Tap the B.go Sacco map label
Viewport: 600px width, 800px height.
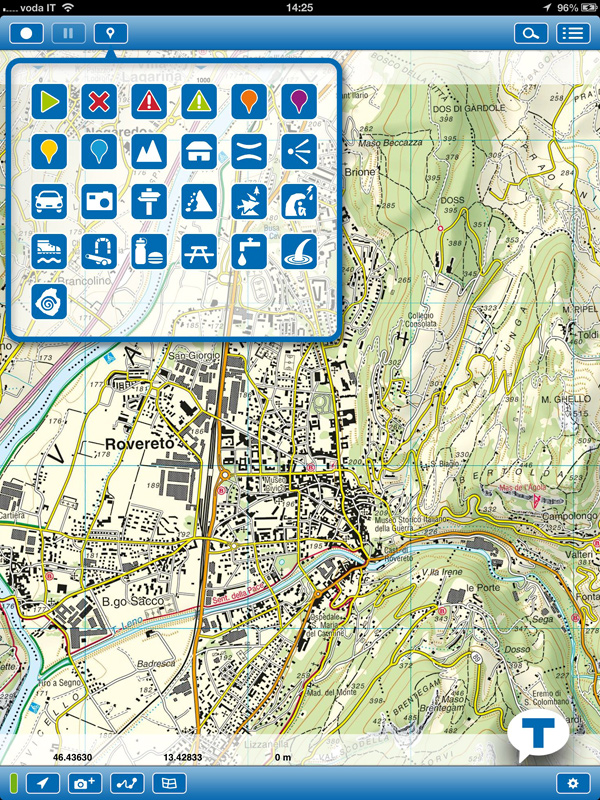point(133,602)
